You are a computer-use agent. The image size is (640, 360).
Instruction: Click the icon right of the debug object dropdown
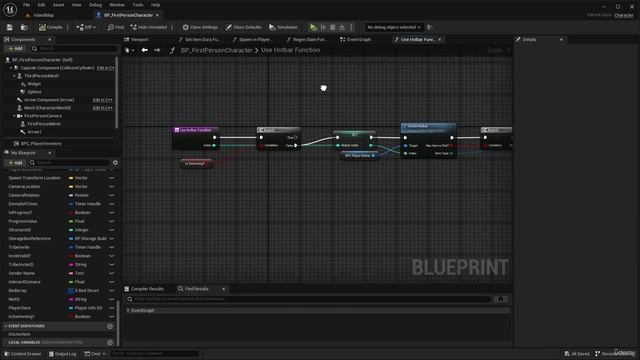tap(430, 27)
